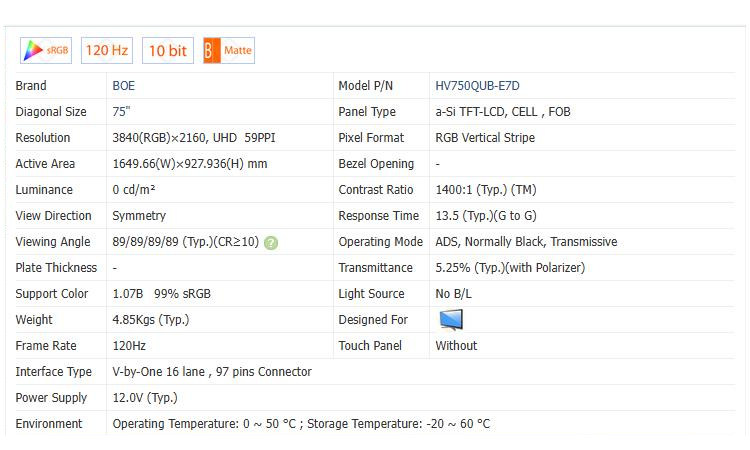Click the Touch Panel label
750x450 pixels.
click(x=370, y=346)
